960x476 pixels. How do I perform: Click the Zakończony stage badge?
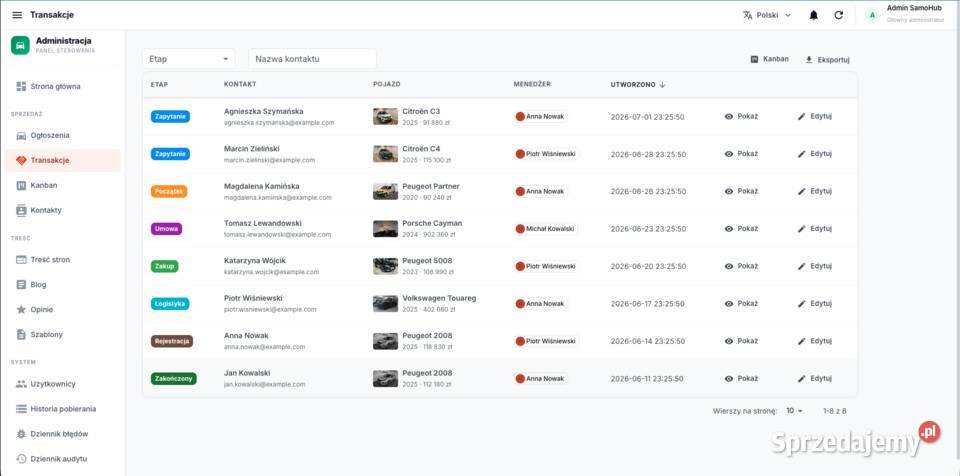point(173,379)
